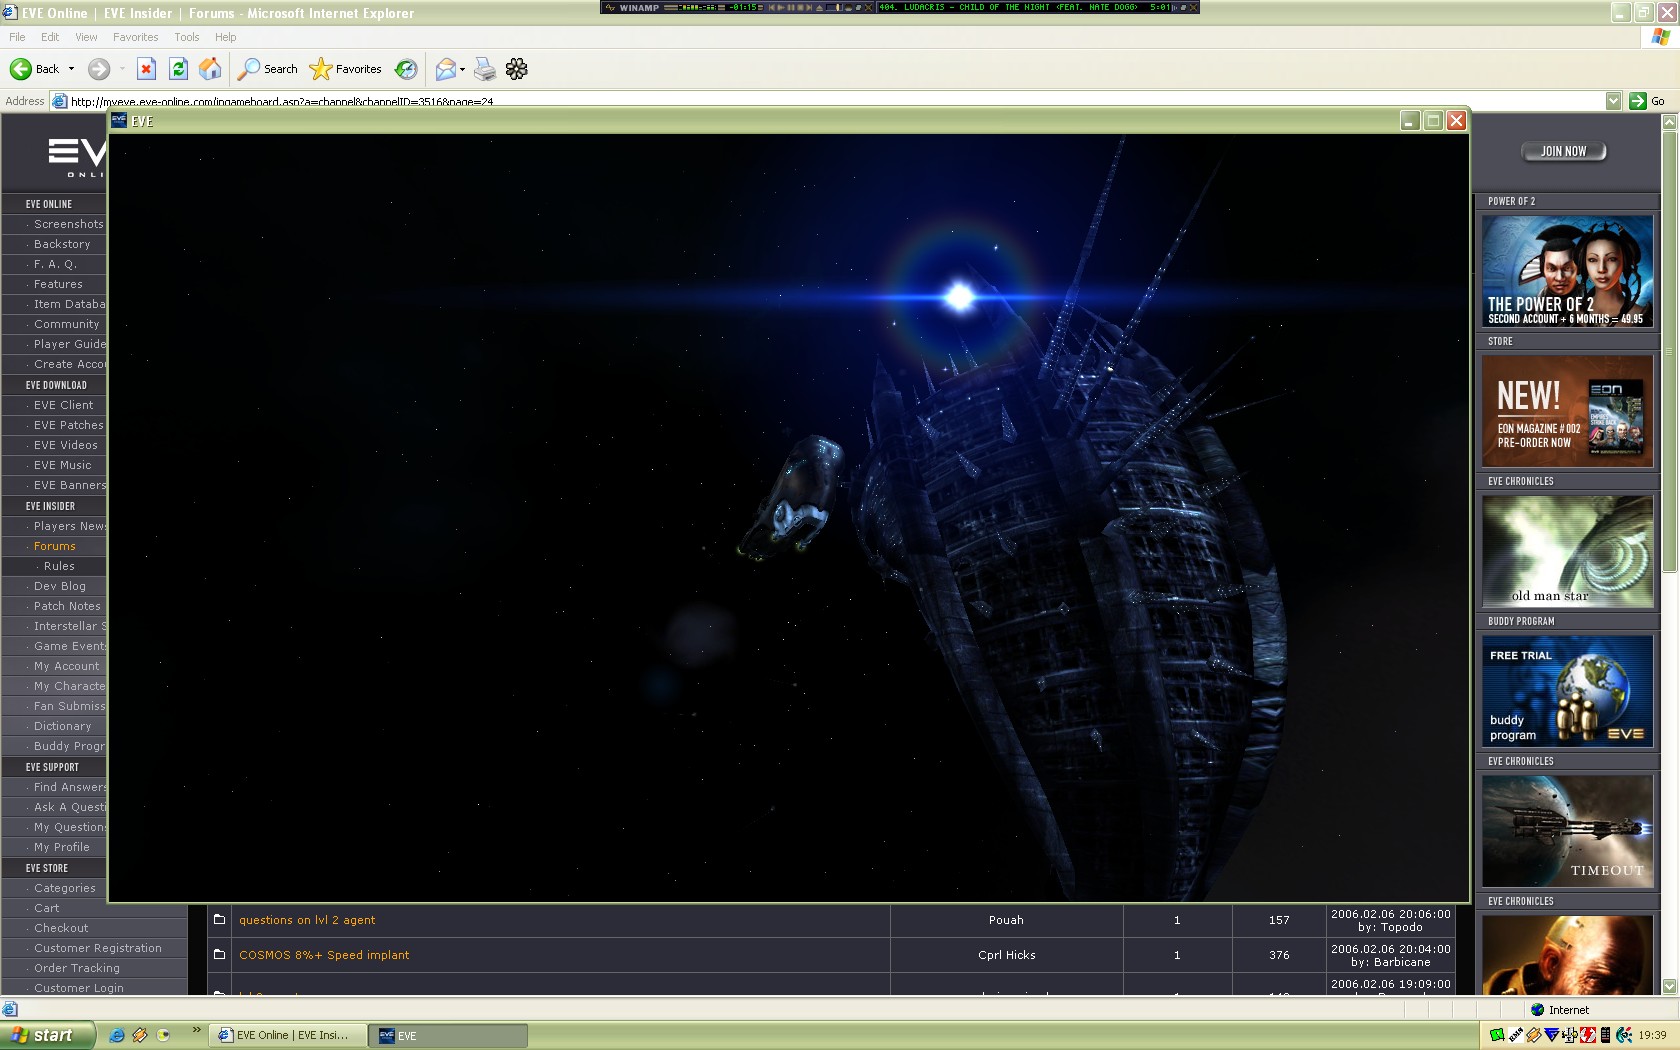Open Favorites star in IE toolbar
The height and width of the screenshot is (1050, 1680).
[320, 69]
